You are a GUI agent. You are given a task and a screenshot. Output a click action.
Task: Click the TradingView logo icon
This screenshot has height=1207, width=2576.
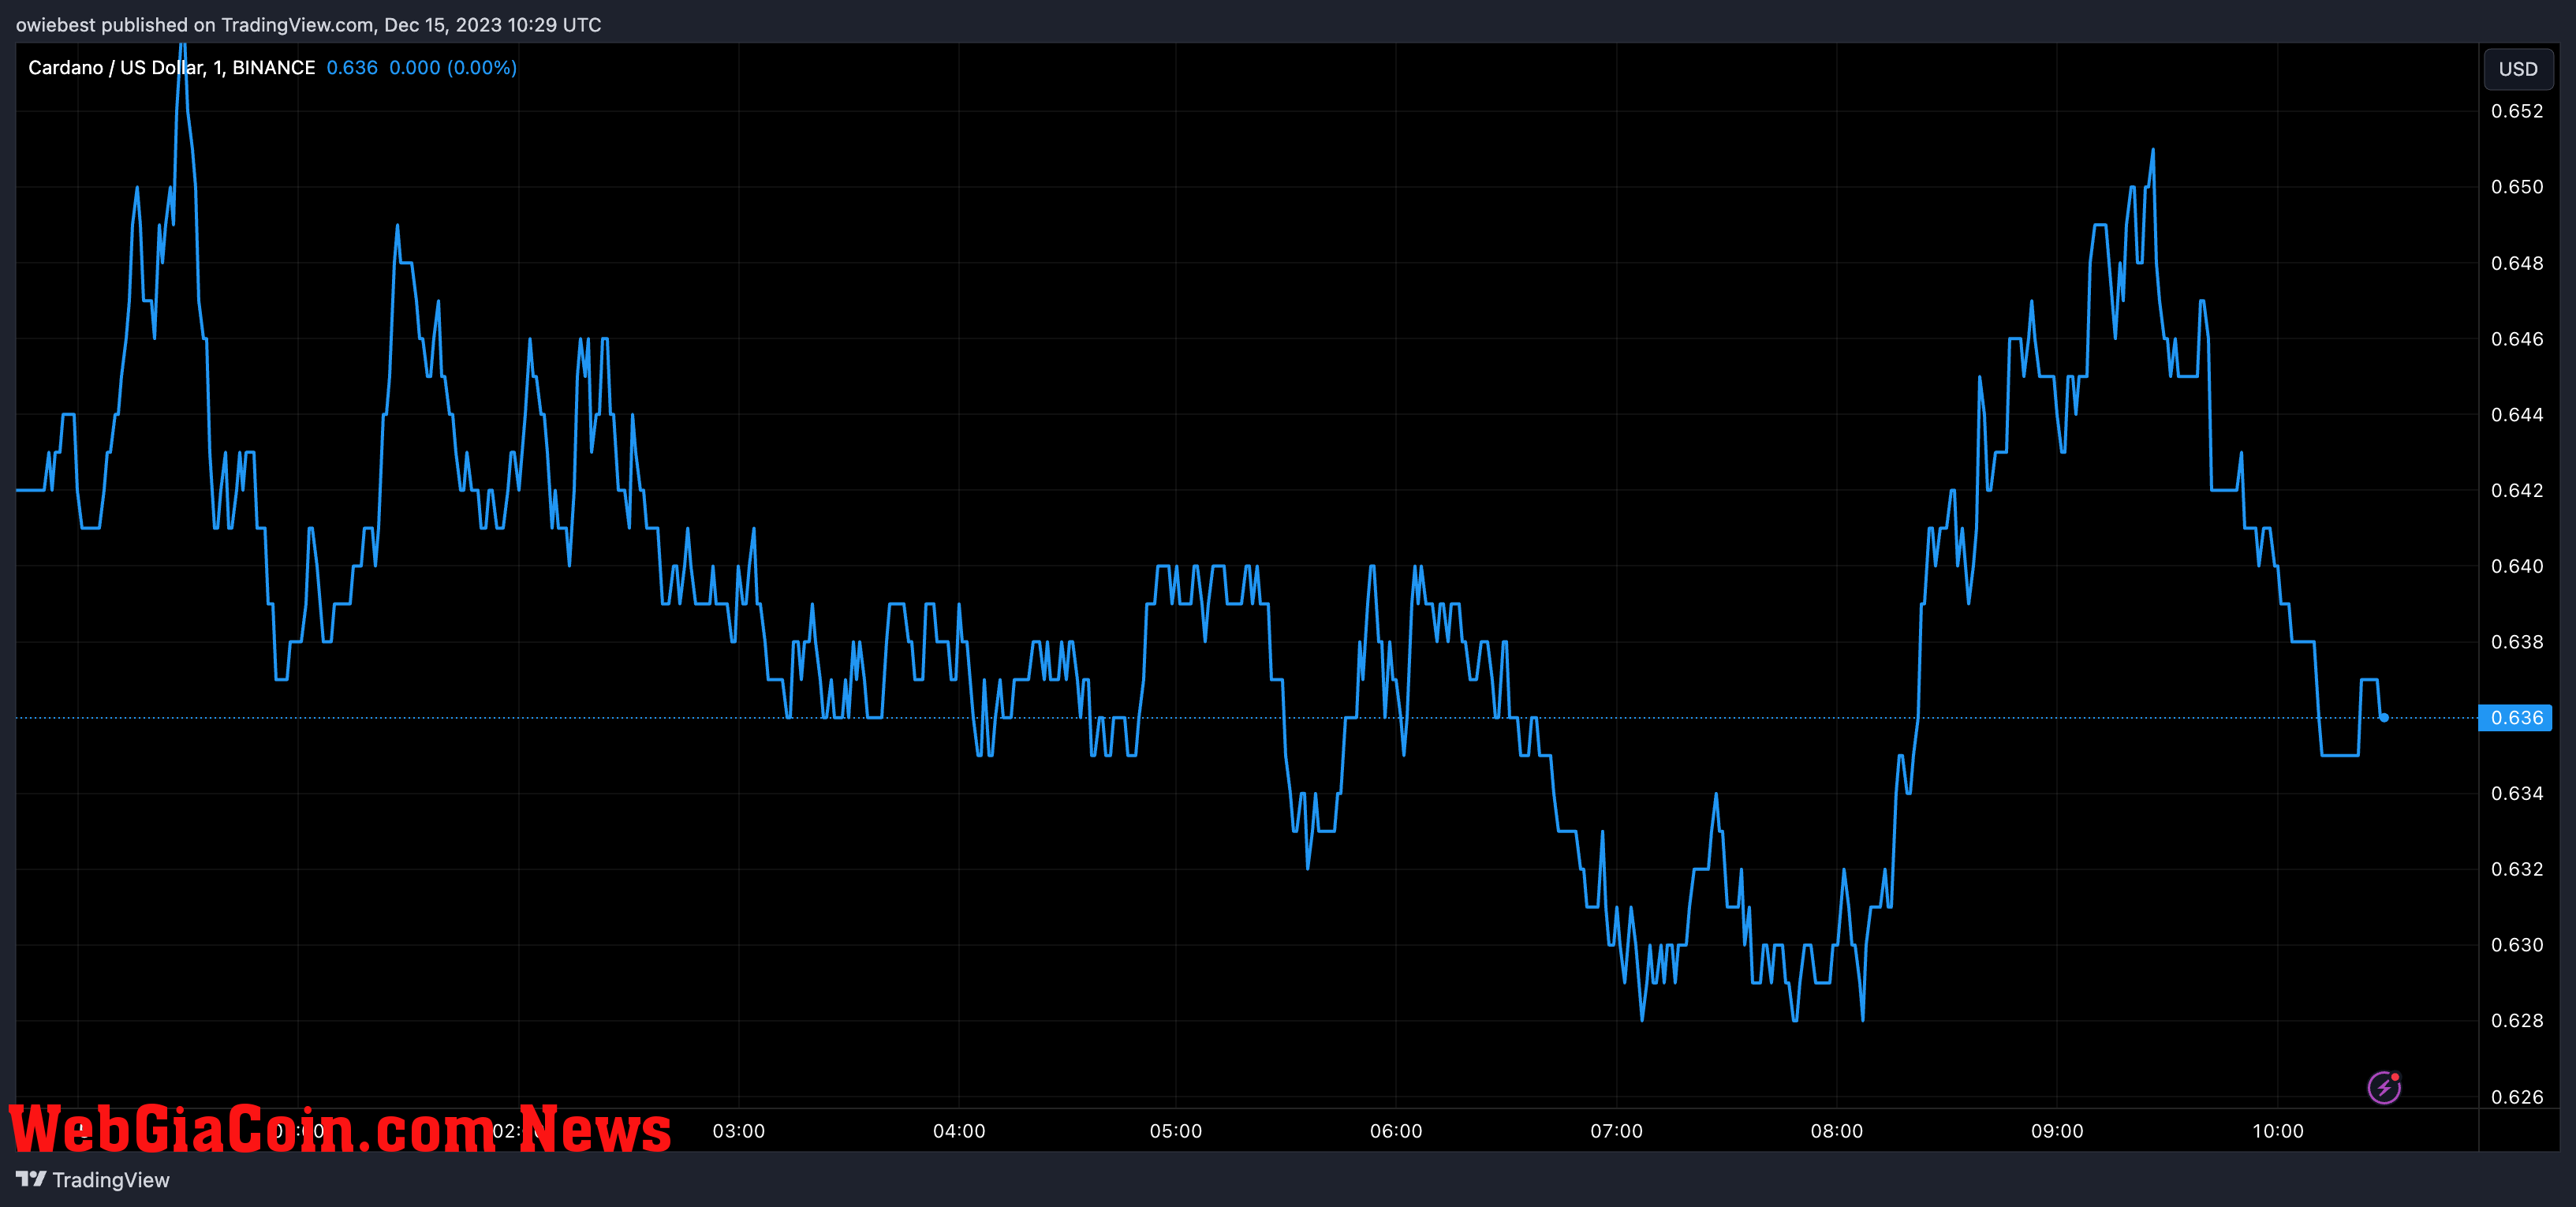(x=31, y=1179)
